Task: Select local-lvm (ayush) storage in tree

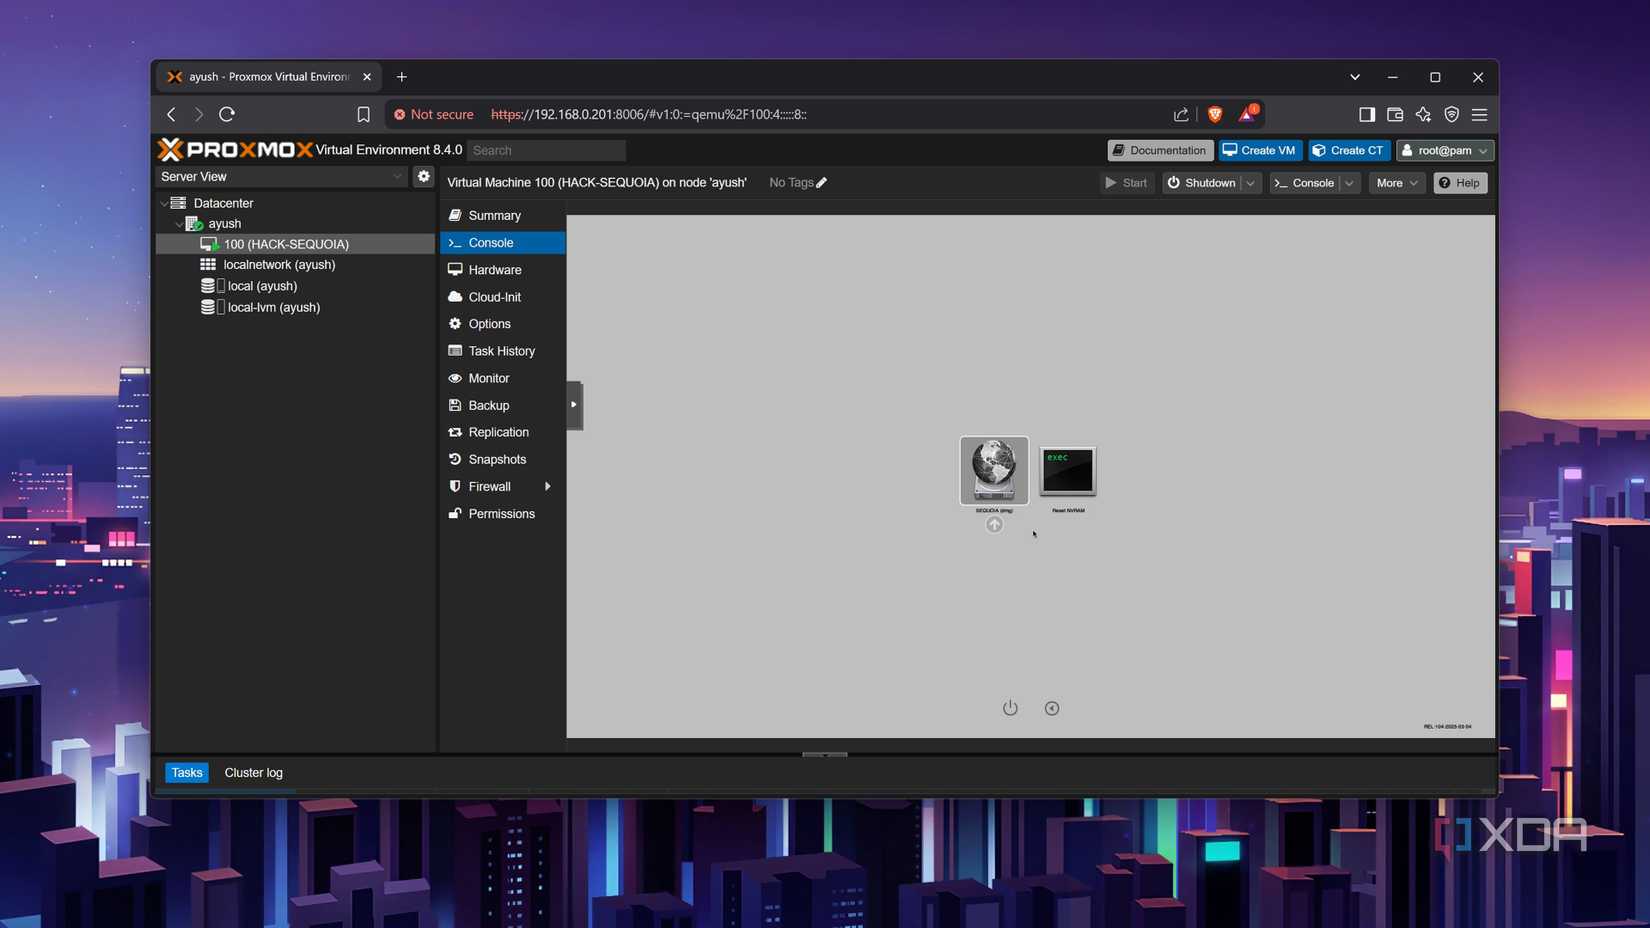Action: click(273, 308)
